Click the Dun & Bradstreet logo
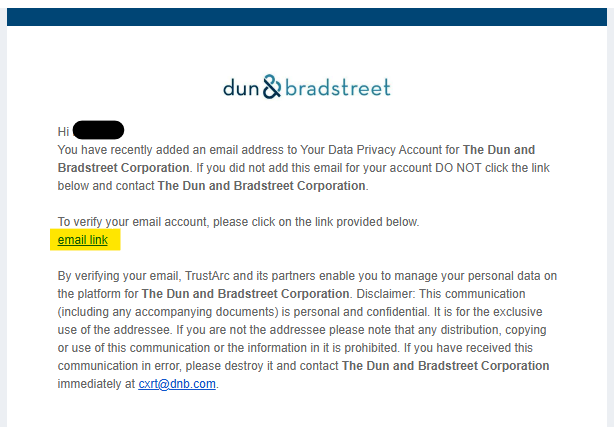The height and width of the screenshot is (436, 614). click(x=306, y=87)
